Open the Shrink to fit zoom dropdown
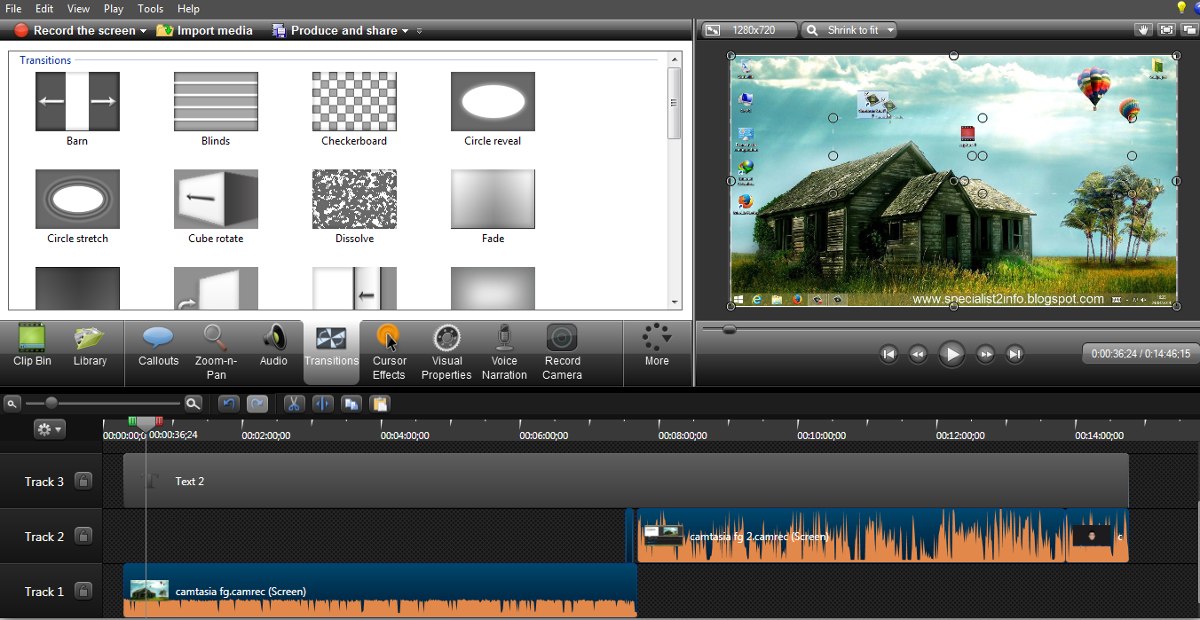The height and width of the screenshot is (620, 1200). click(x=849, y=30)
